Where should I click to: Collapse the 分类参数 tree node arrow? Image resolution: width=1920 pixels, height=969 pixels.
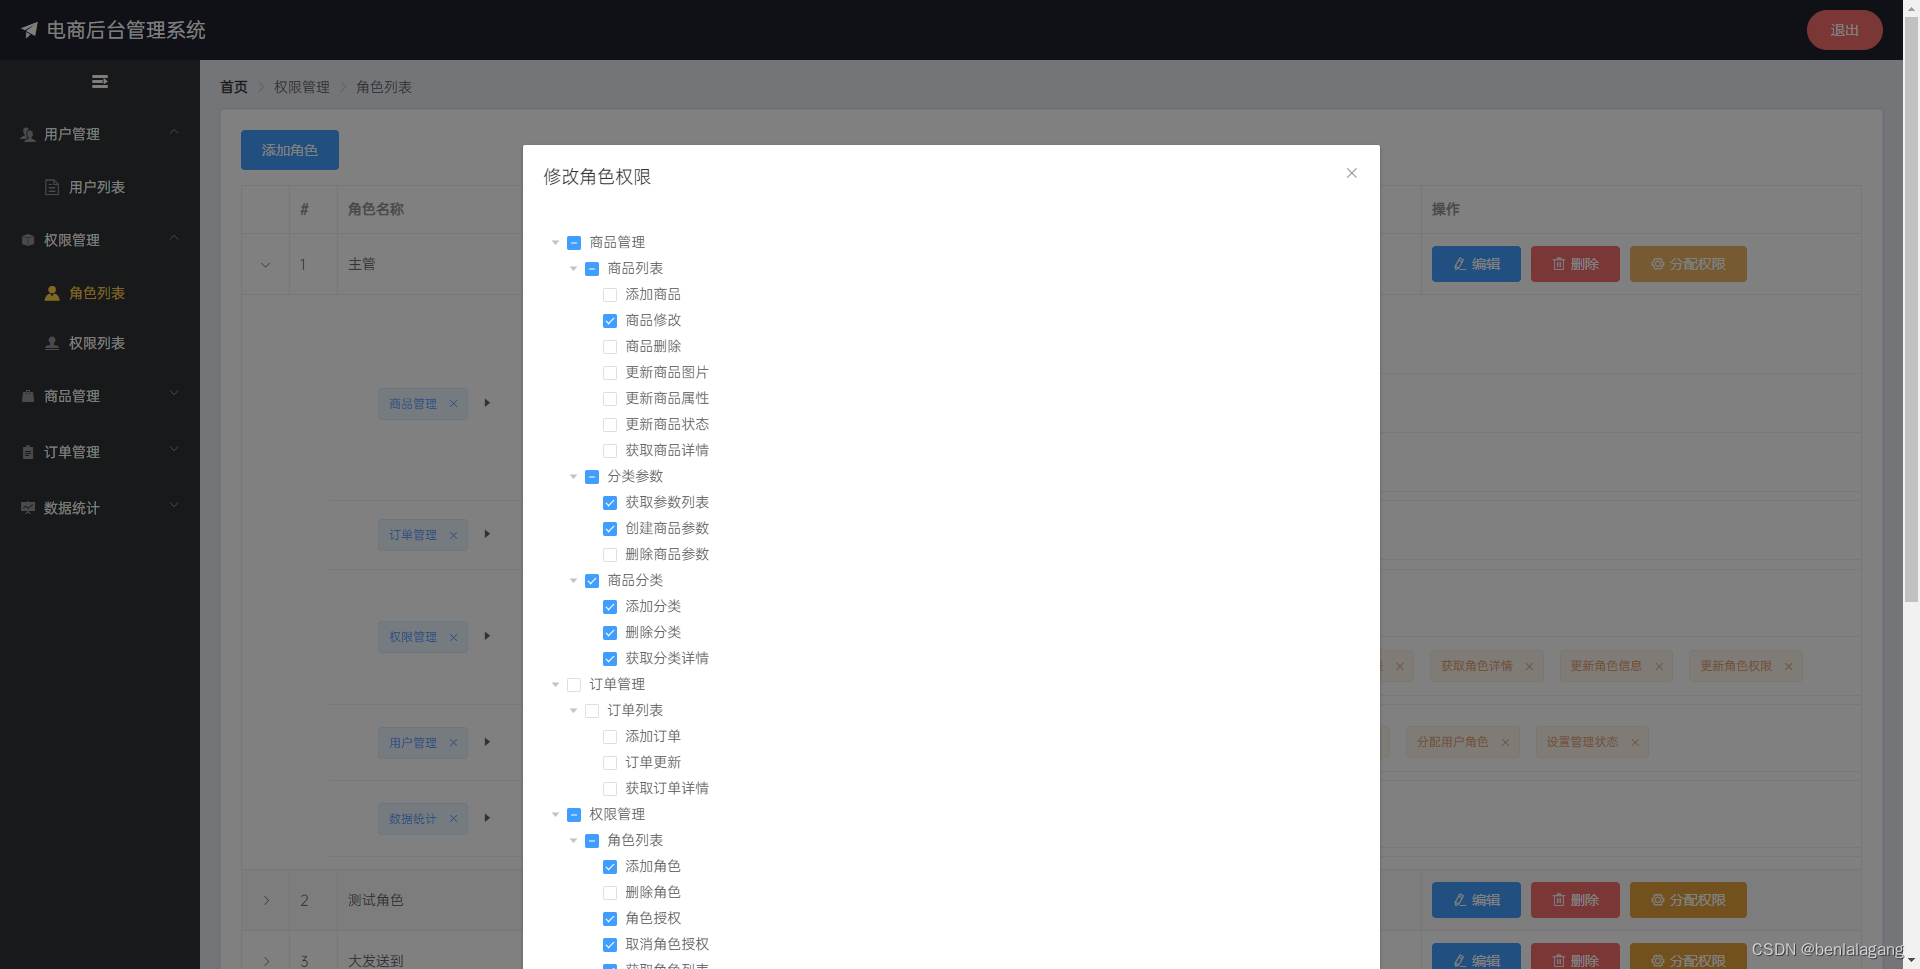(574, 477)
